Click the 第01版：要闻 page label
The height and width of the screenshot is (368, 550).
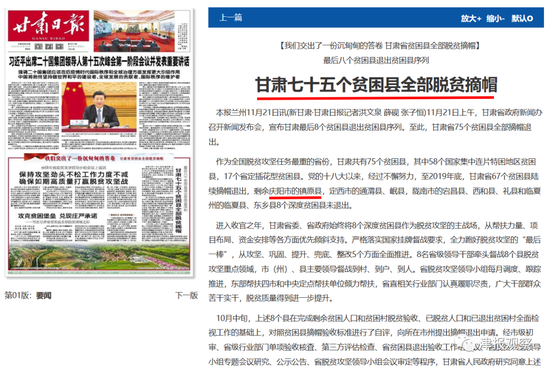click(28, 296)
